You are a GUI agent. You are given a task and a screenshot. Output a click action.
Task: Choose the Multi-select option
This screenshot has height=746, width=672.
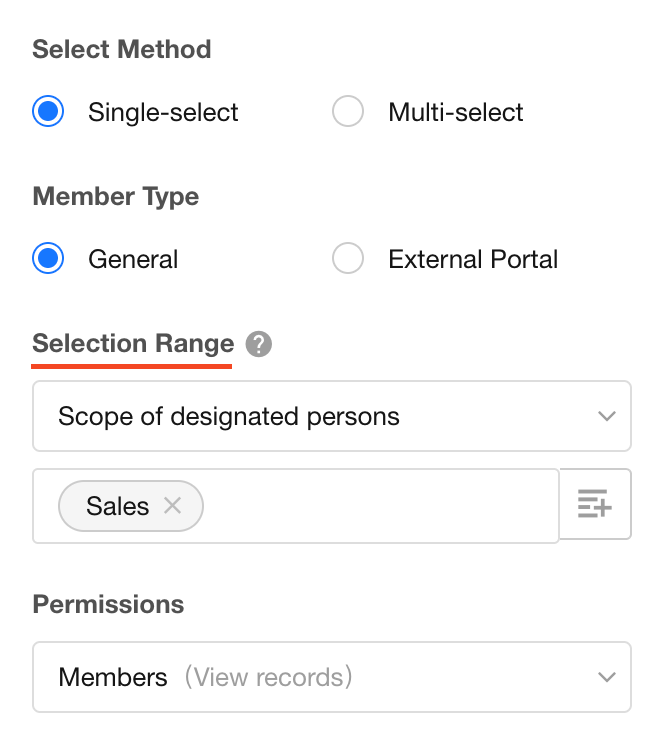(x=348, y=111)
